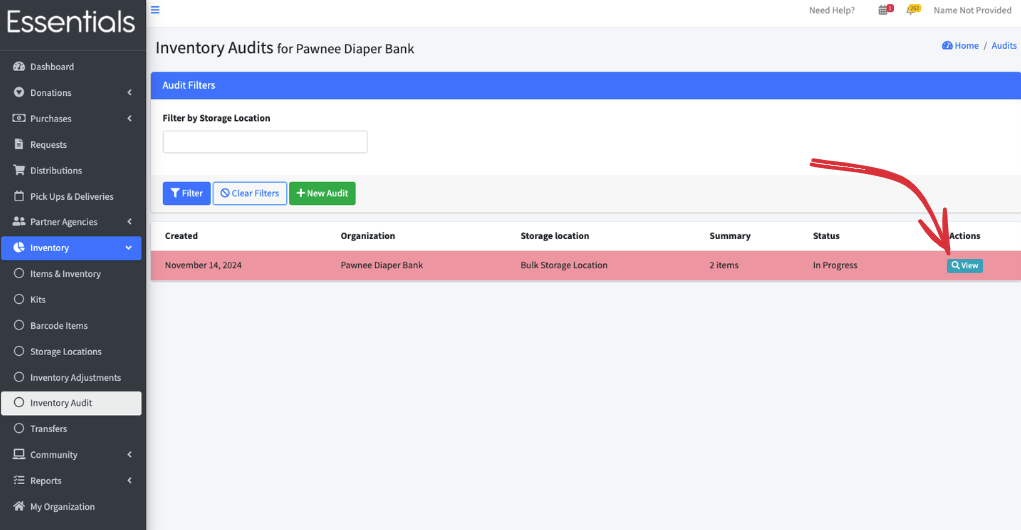Click the Home breadcrumb dashboard icon
This screenshot has width=1021, height=530.
947,46
